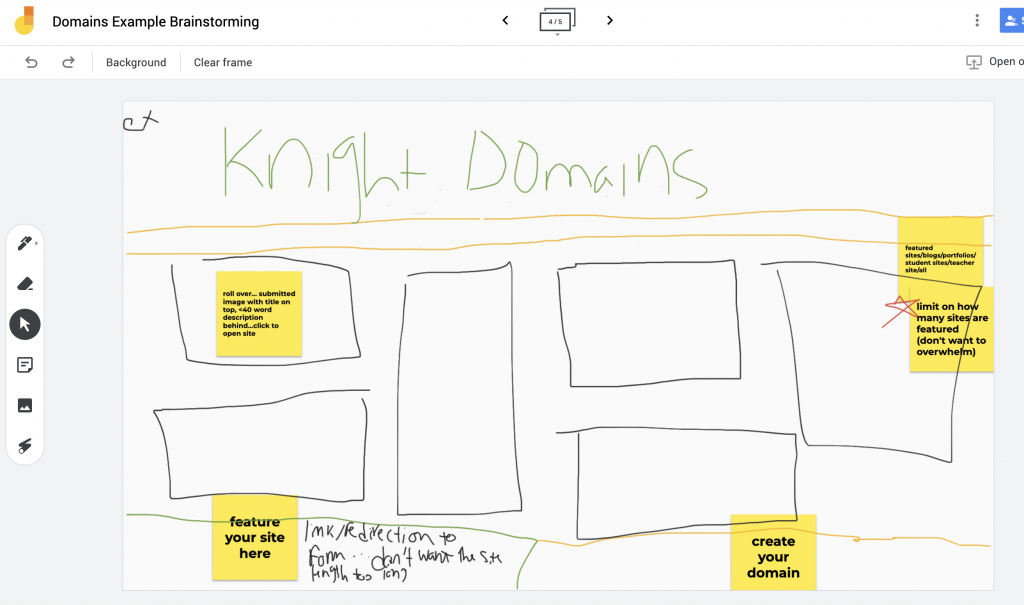Open the Jamboard home logo
The image size is (1024, 605).
click(25, 21)
